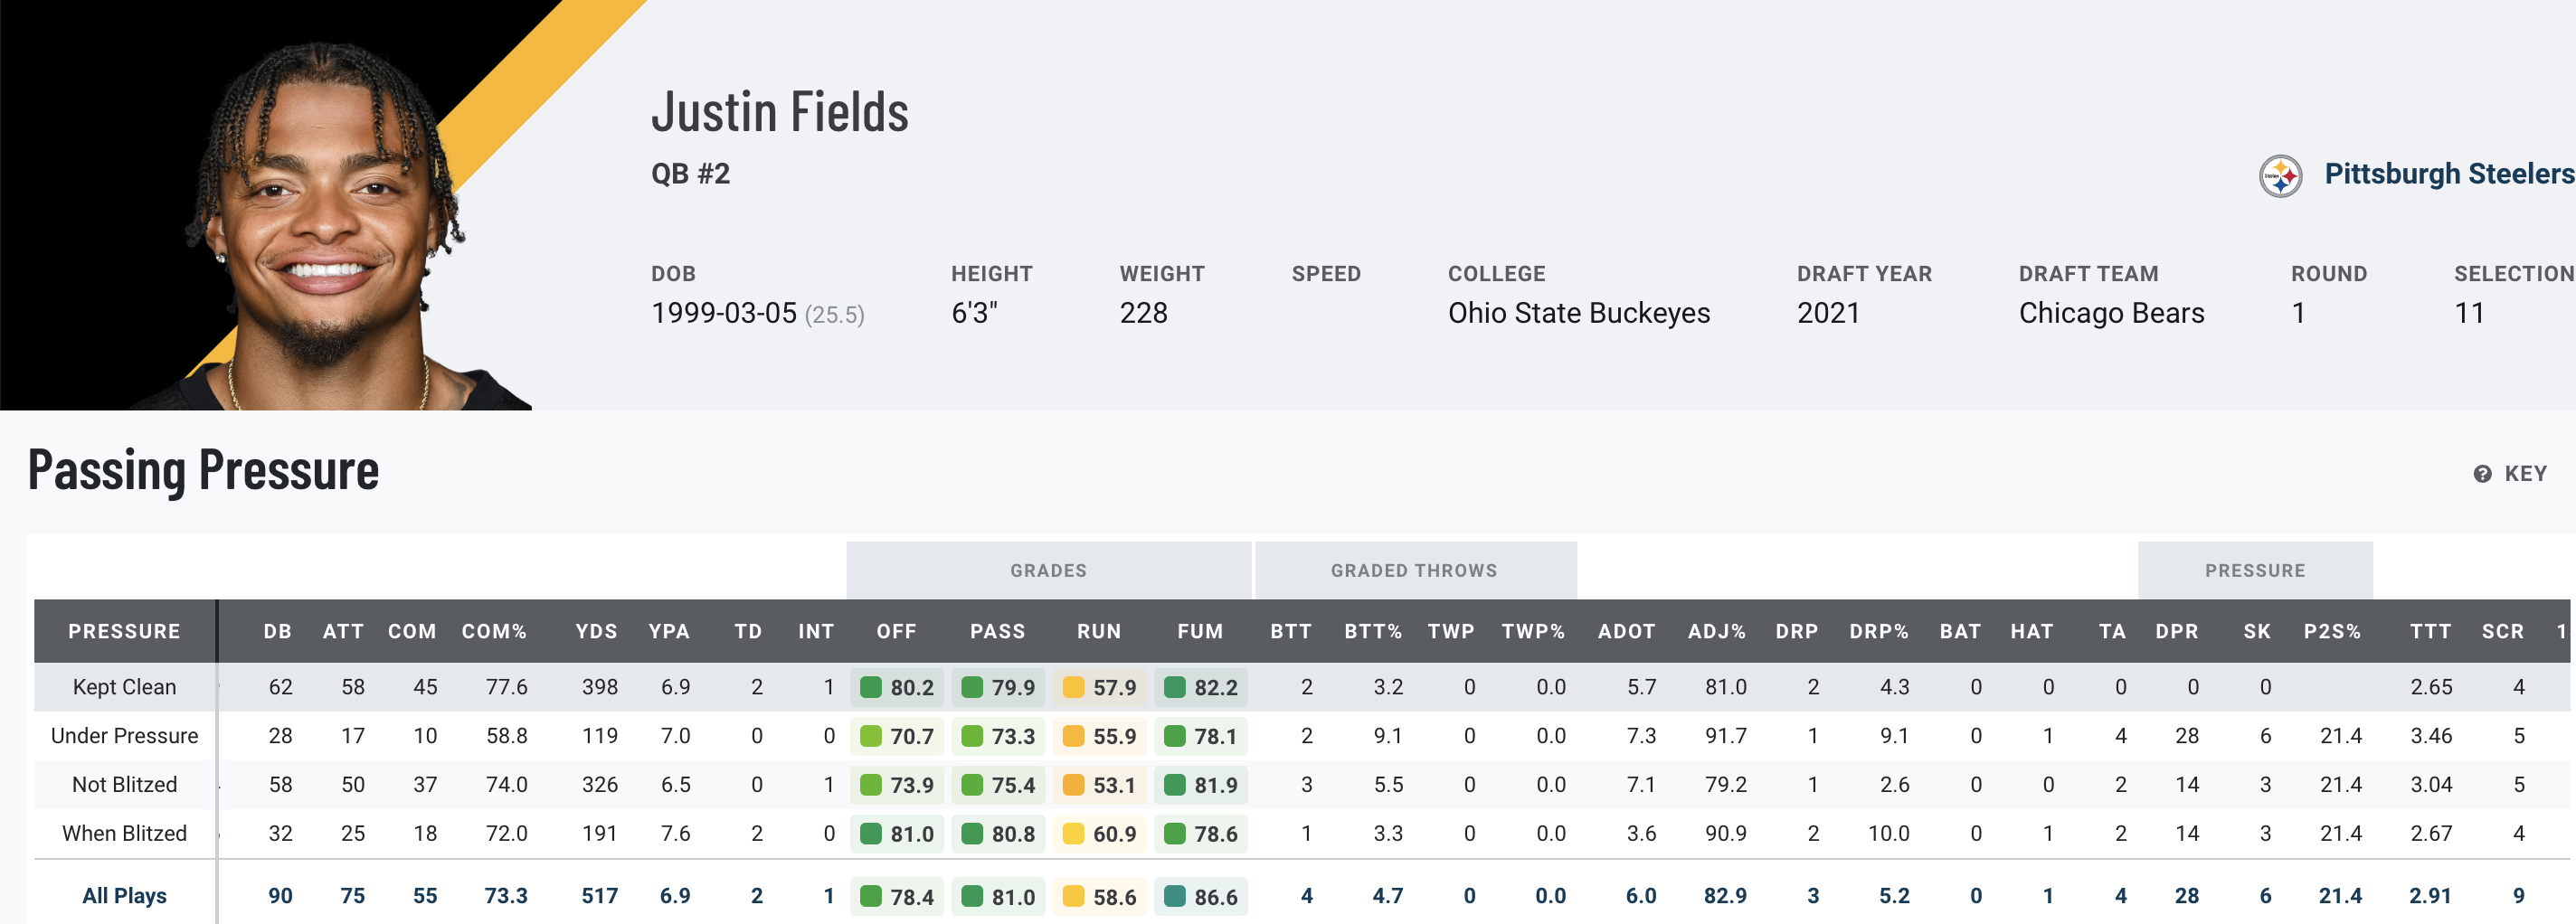Sort table by COM% column header

click(494, 631)
